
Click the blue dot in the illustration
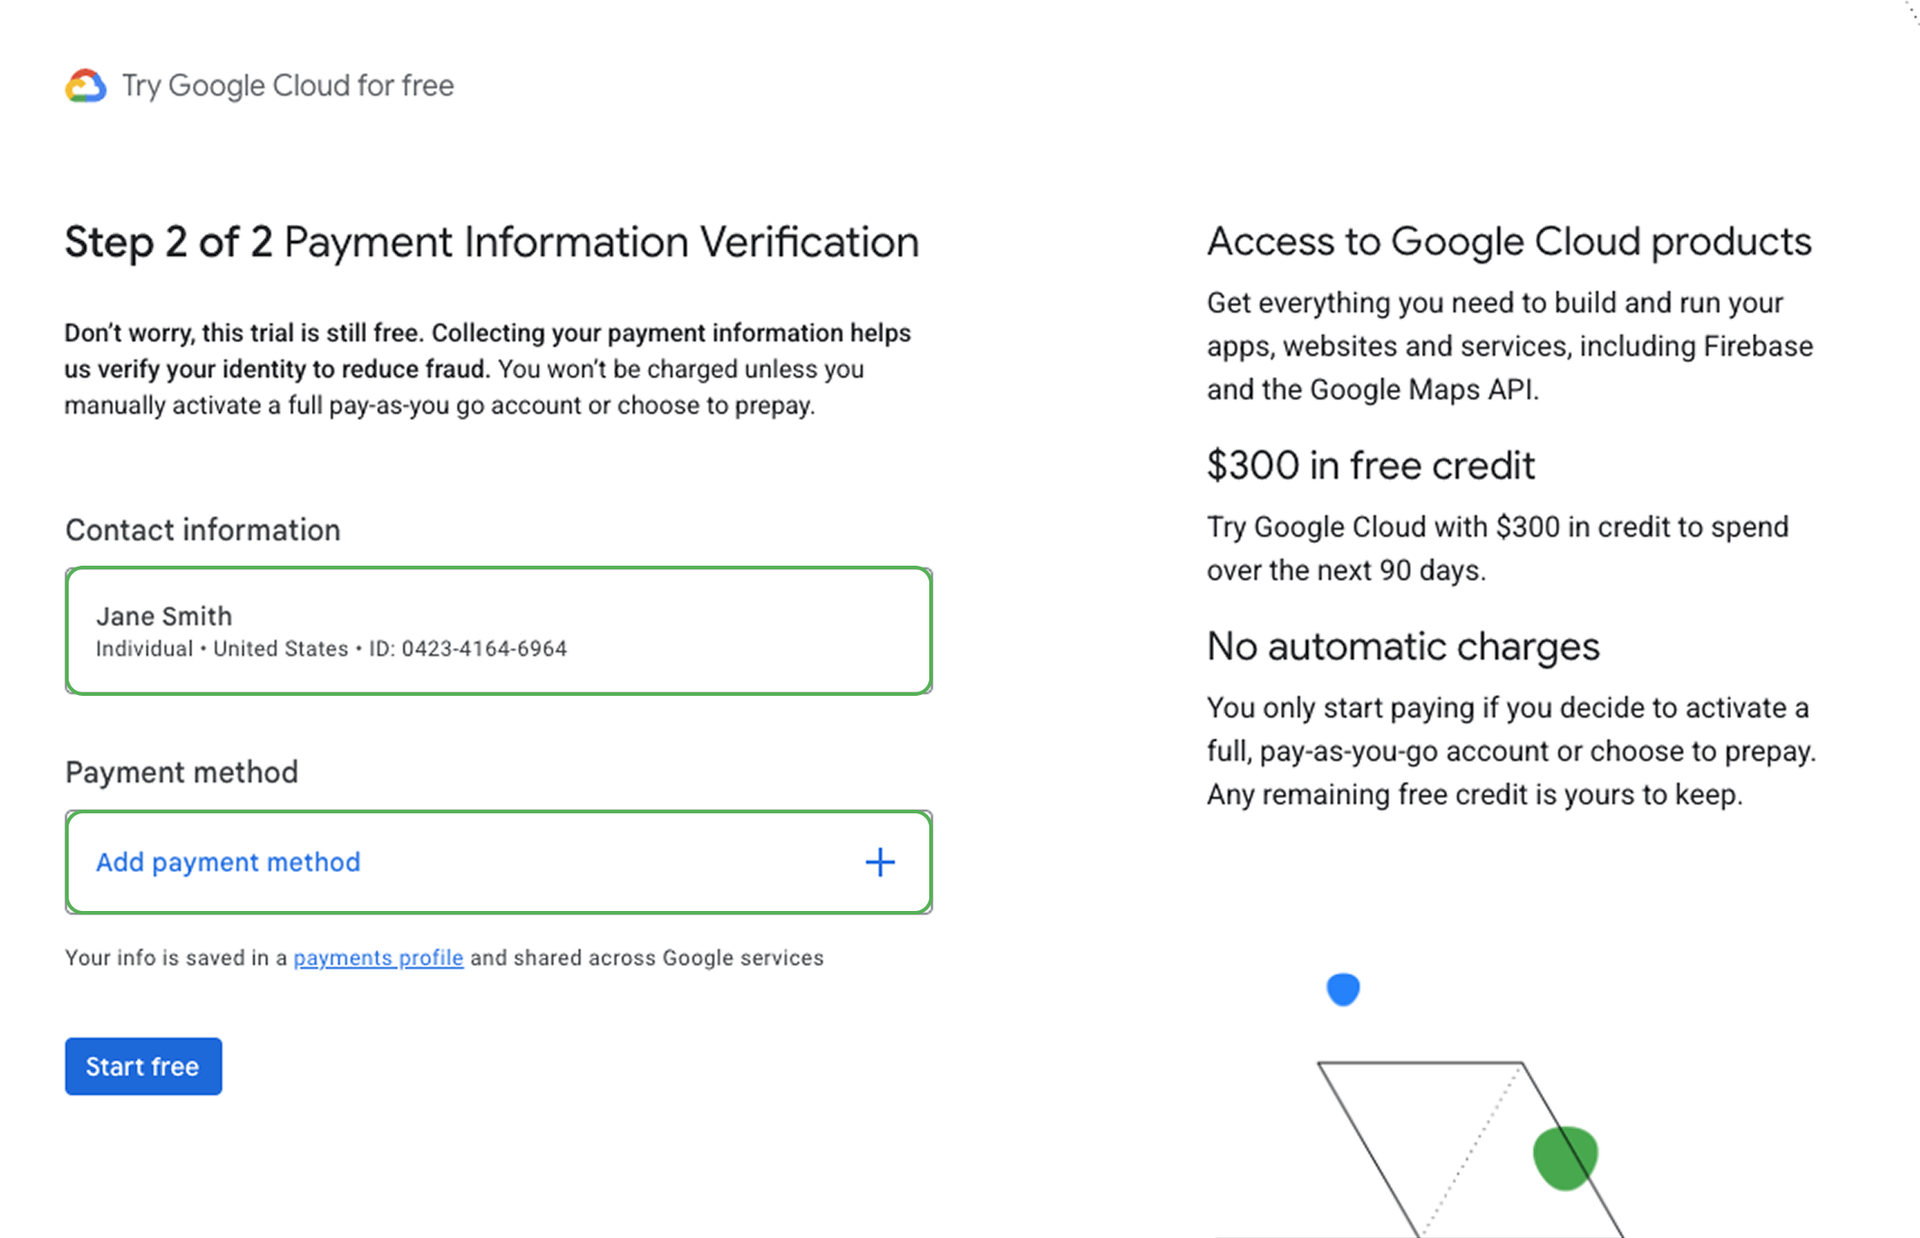1343,989
